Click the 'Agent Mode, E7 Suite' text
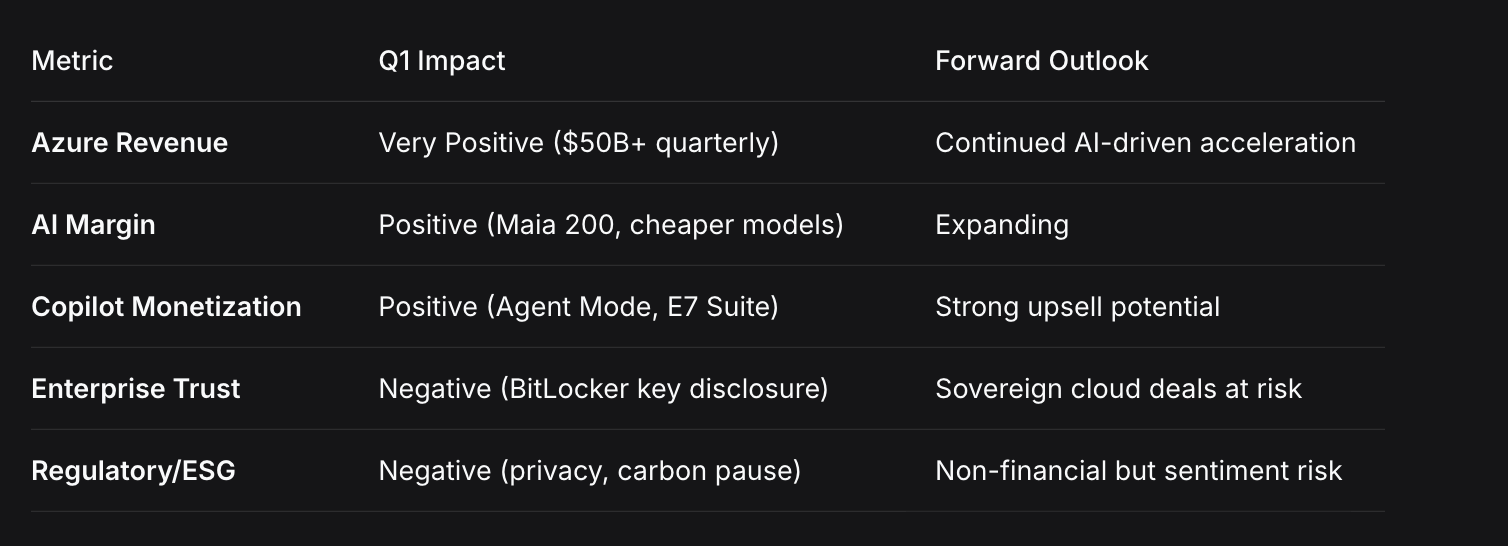 [x=632, y=307]
